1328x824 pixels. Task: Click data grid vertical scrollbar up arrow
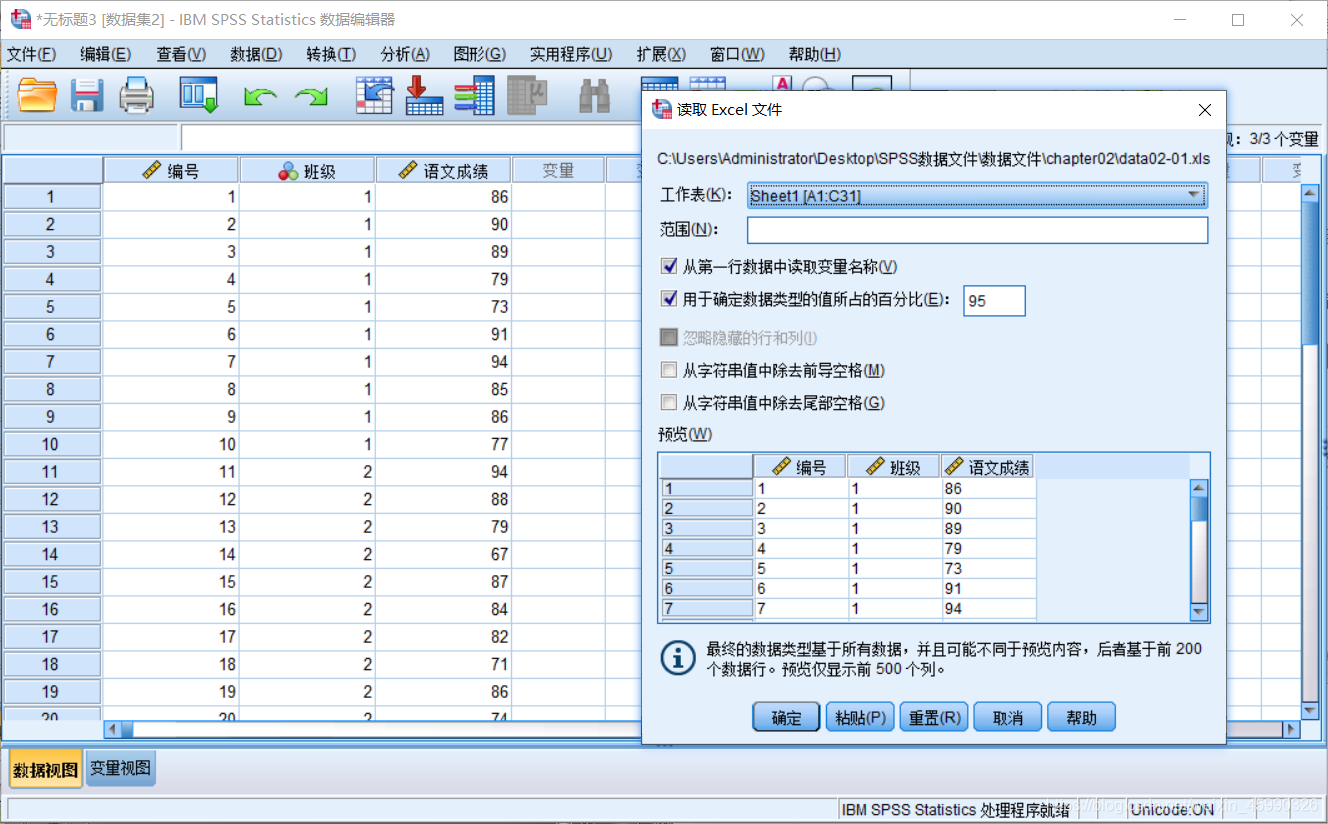click(1311, 193)
